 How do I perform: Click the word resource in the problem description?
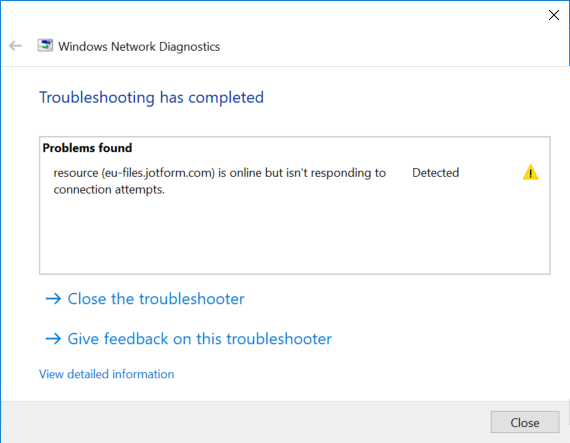coord(76,173)
